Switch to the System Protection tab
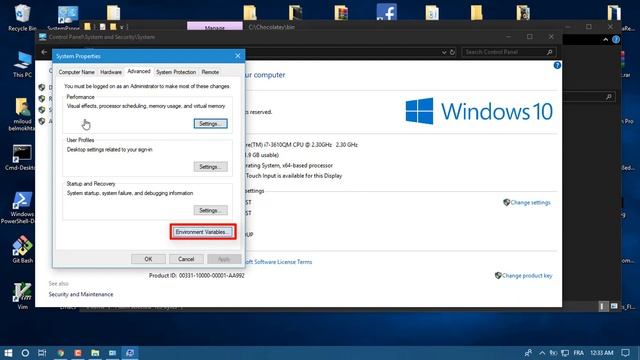 coord(176,72)
